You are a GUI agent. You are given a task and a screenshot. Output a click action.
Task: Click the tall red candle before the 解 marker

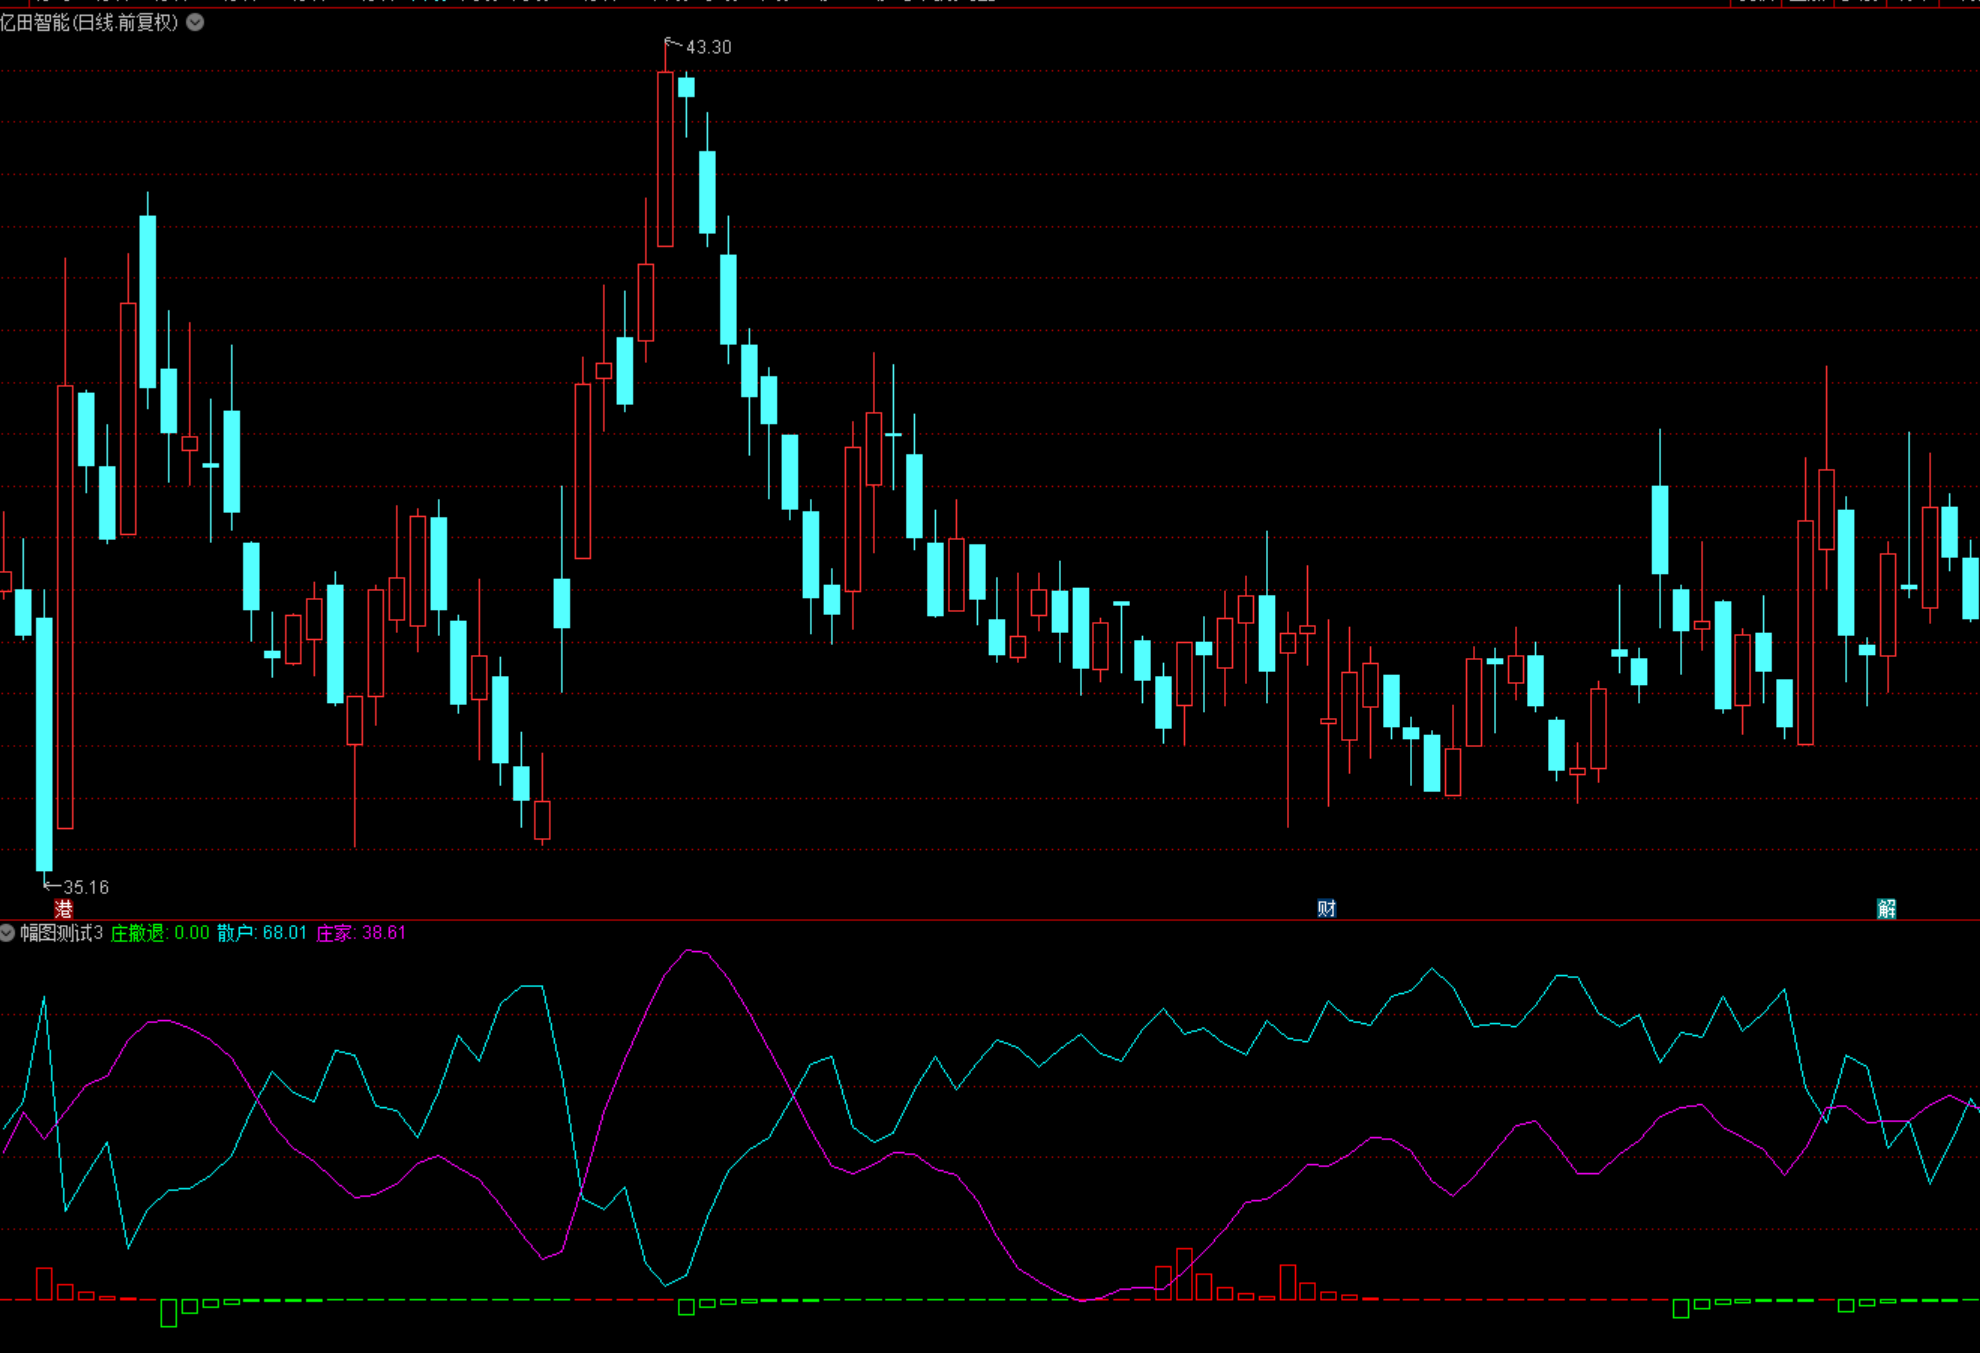tap(1805, 632)
